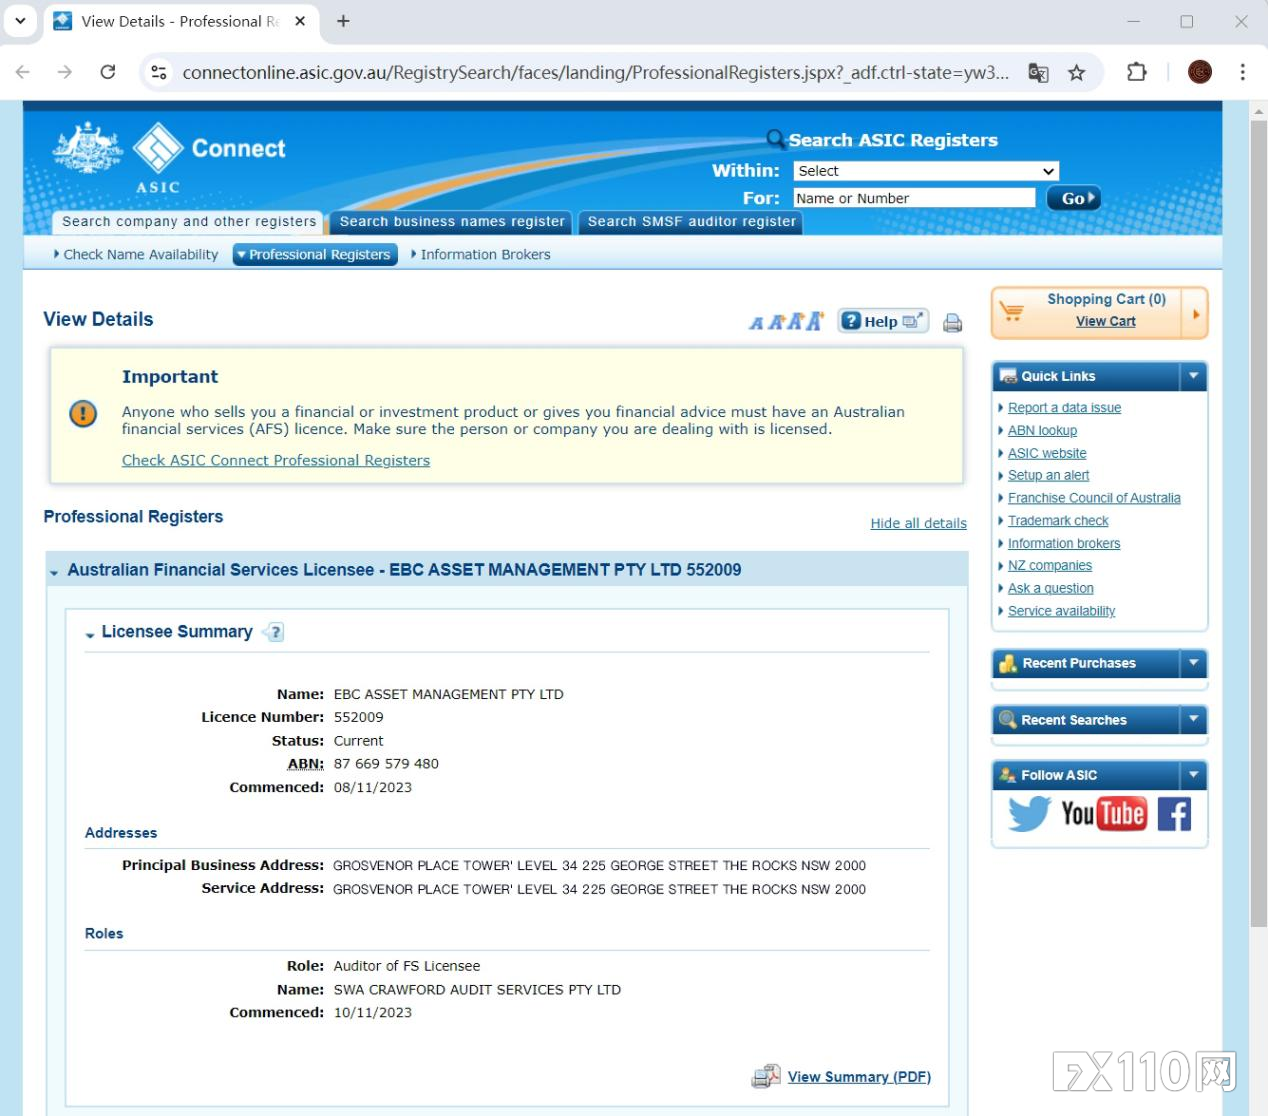The image size is (1268, 1116).
Task: Open the ABN lookup quick link
Action: [1042, 431]
